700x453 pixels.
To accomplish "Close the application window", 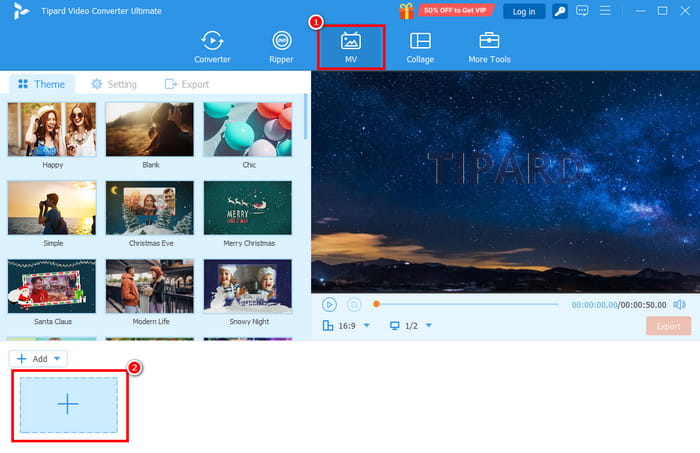I will click(685, 11).
